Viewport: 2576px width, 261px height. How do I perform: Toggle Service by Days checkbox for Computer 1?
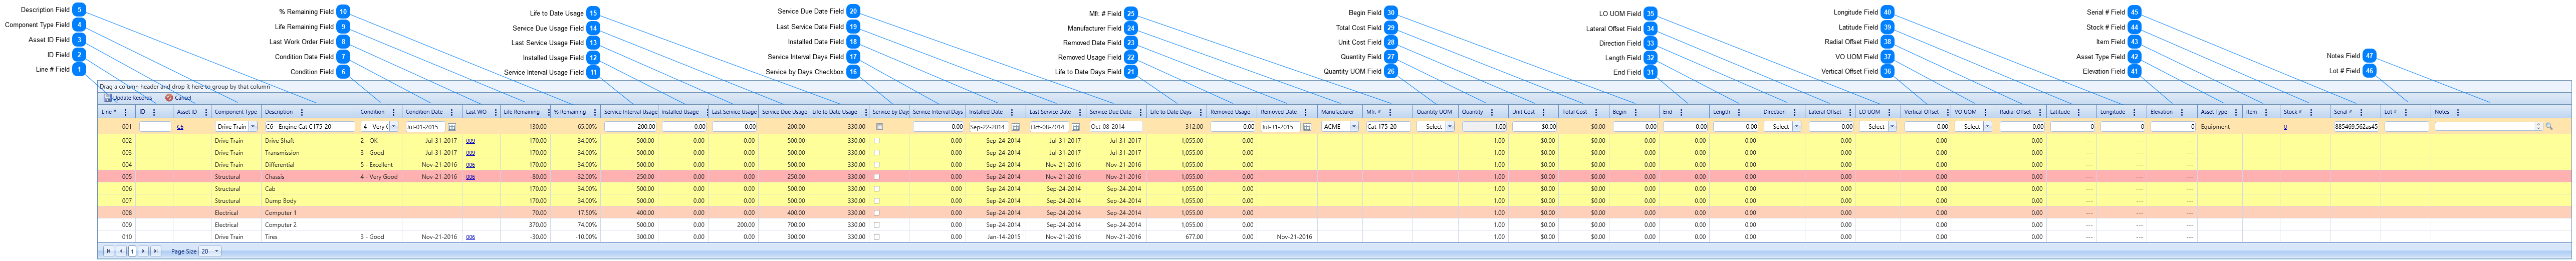tap(877, 213)
